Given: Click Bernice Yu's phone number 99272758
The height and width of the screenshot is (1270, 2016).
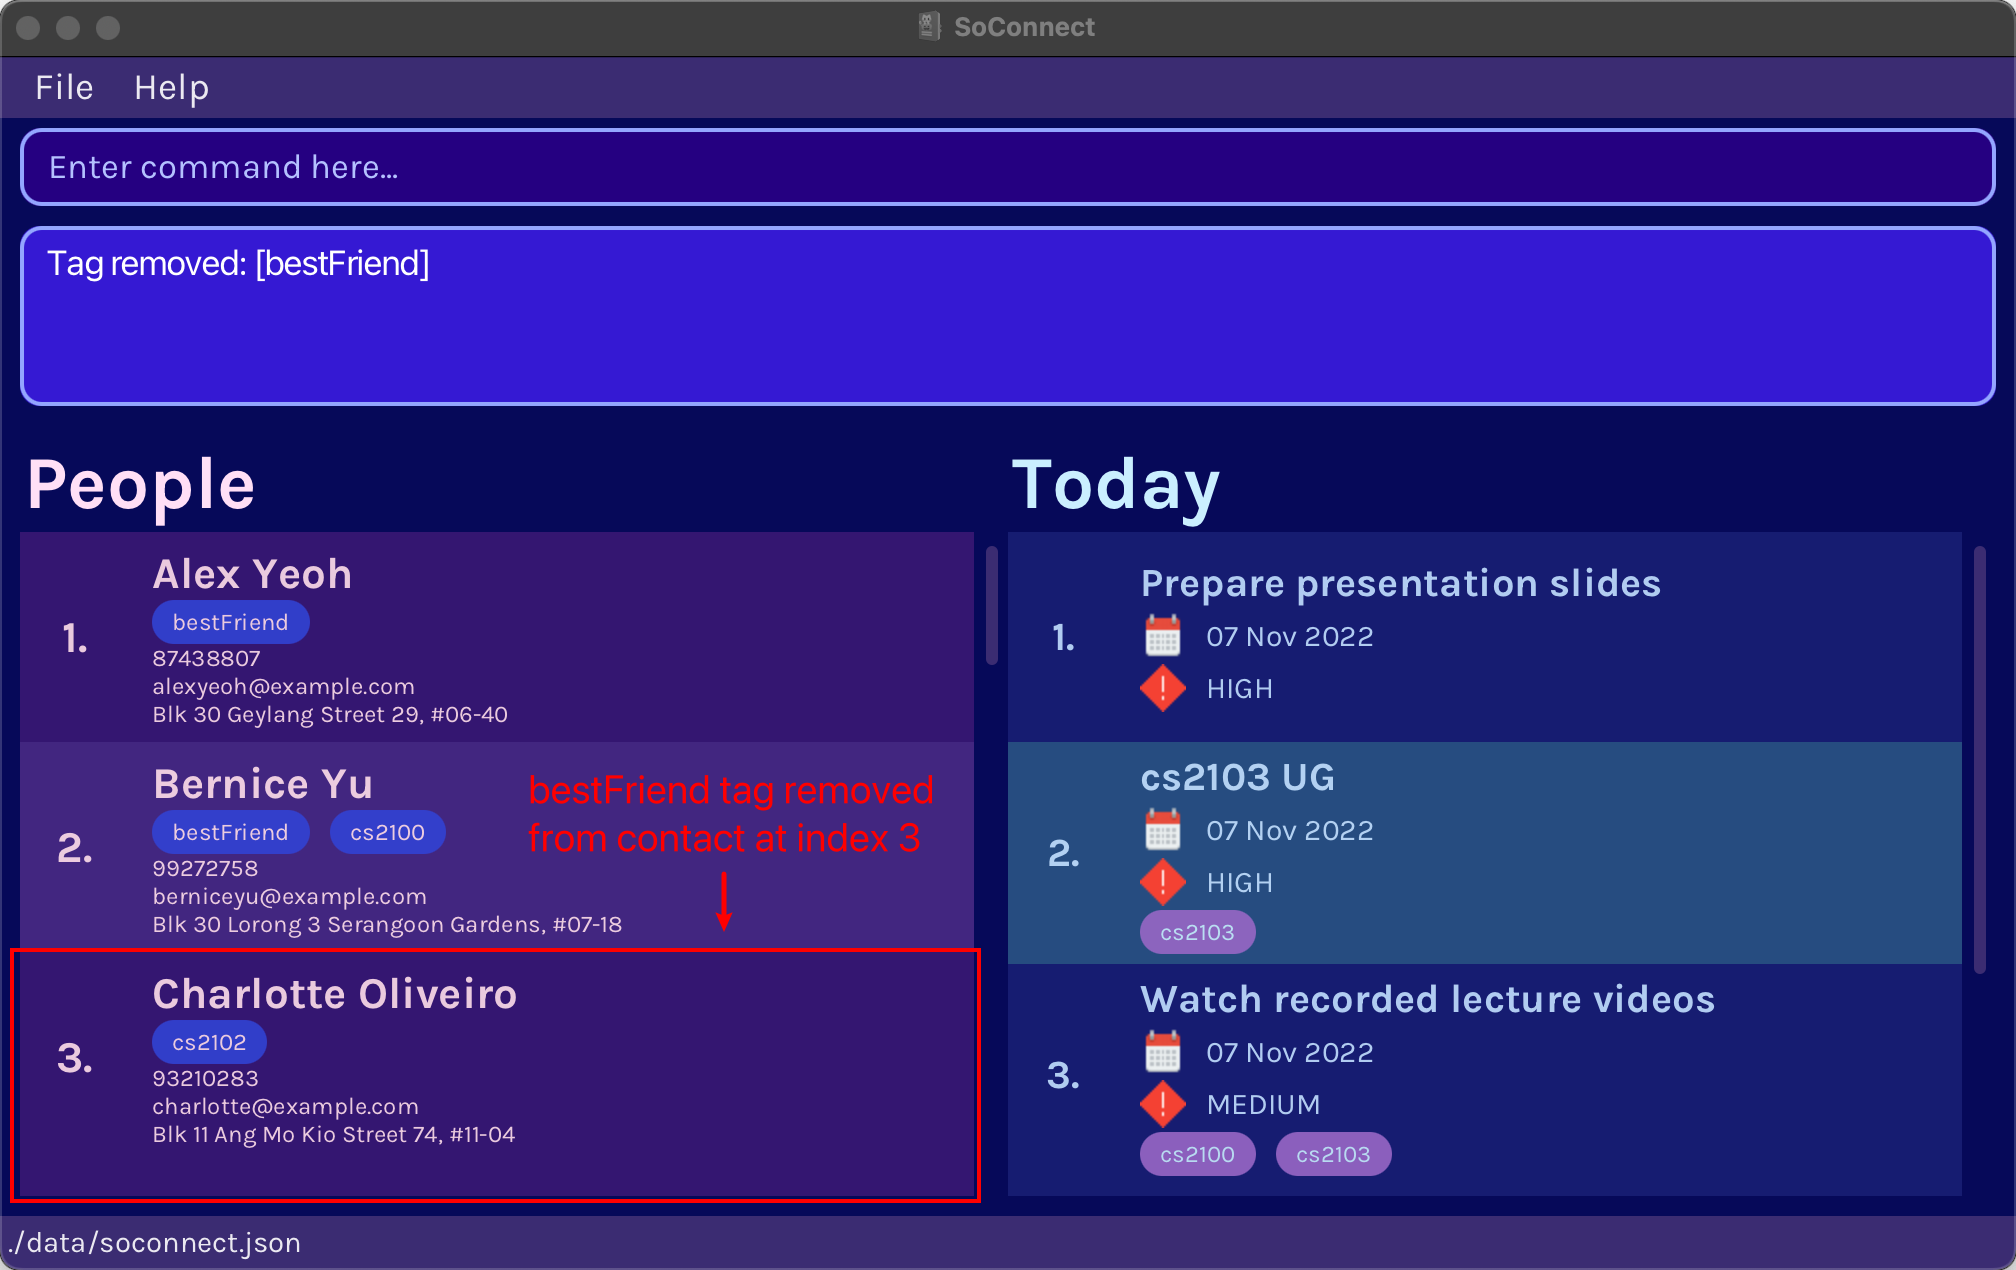Looking at the screenshot, I should [205, 869].
